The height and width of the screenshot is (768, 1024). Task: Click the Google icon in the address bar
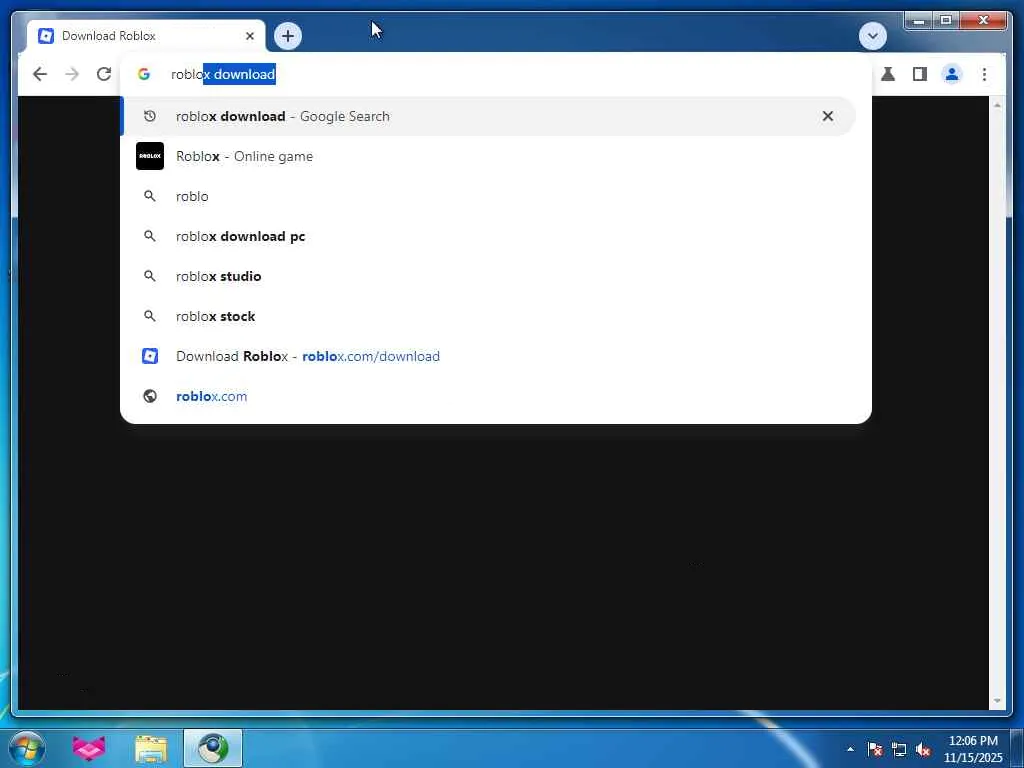coord(144,74)
